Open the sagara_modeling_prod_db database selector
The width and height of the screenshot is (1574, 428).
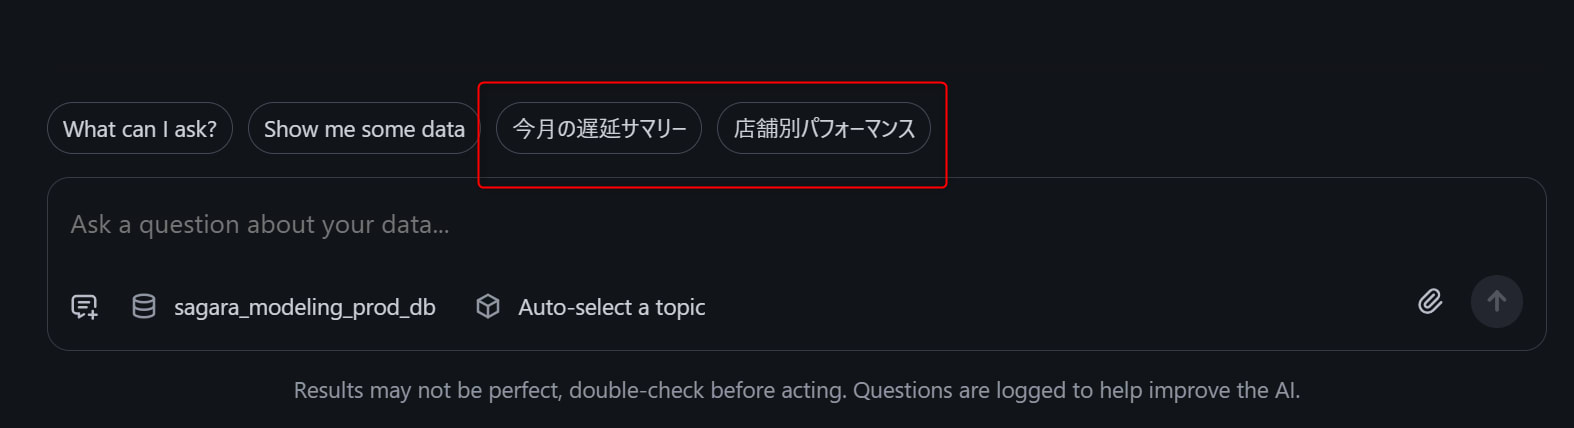[304, 307]
